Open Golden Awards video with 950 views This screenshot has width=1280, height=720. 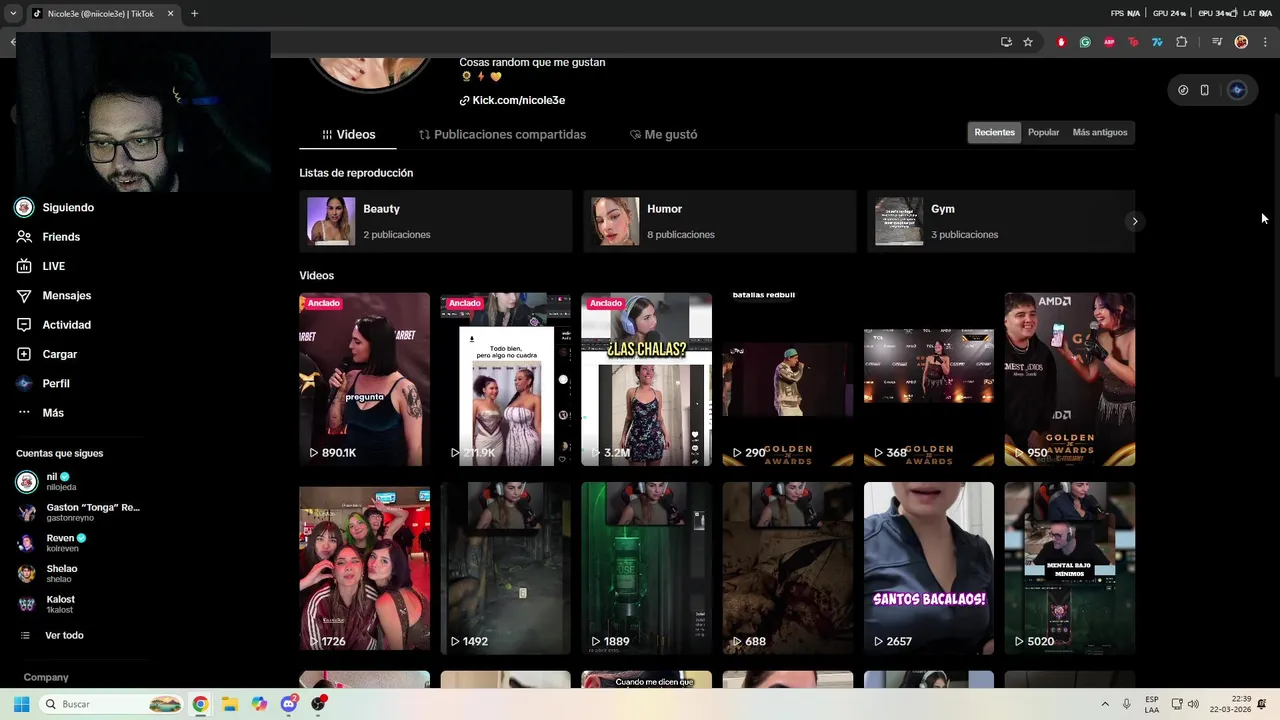pyautogui.click(x=1070, y=379)
